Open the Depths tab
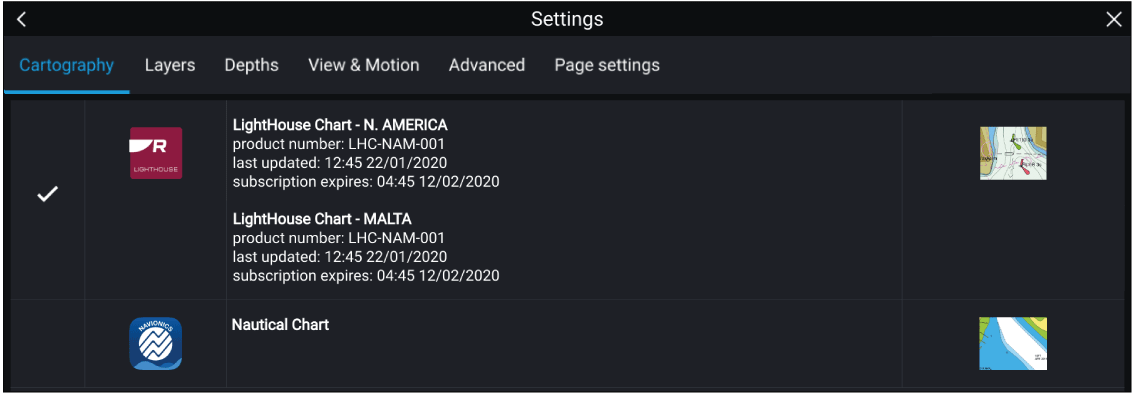Image resolution: width=1134 pixels, height=393 pixels. click(252, 65)
